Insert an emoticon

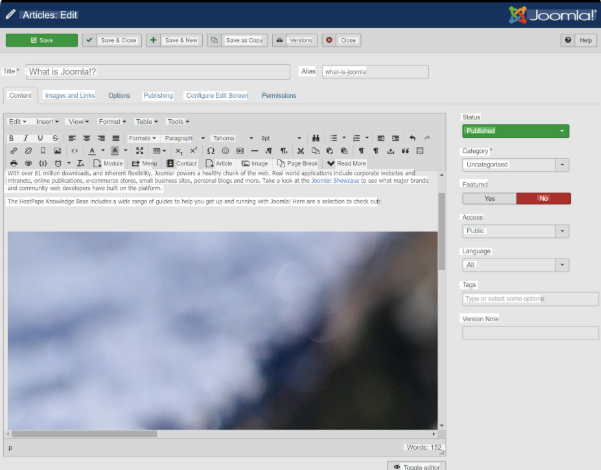225,151
